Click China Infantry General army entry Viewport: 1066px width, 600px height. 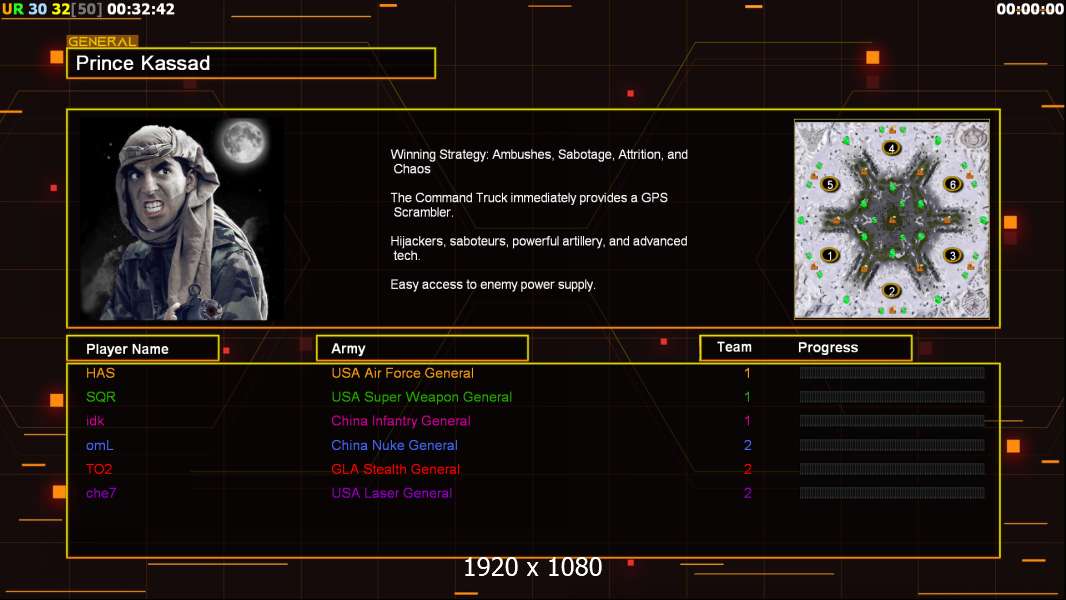(401, 421)
